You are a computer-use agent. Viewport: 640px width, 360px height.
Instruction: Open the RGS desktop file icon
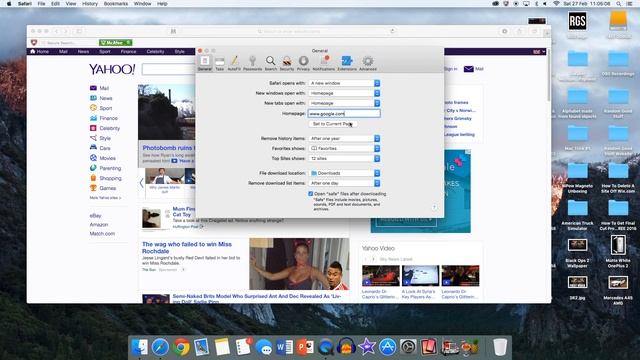coord(577,21)
